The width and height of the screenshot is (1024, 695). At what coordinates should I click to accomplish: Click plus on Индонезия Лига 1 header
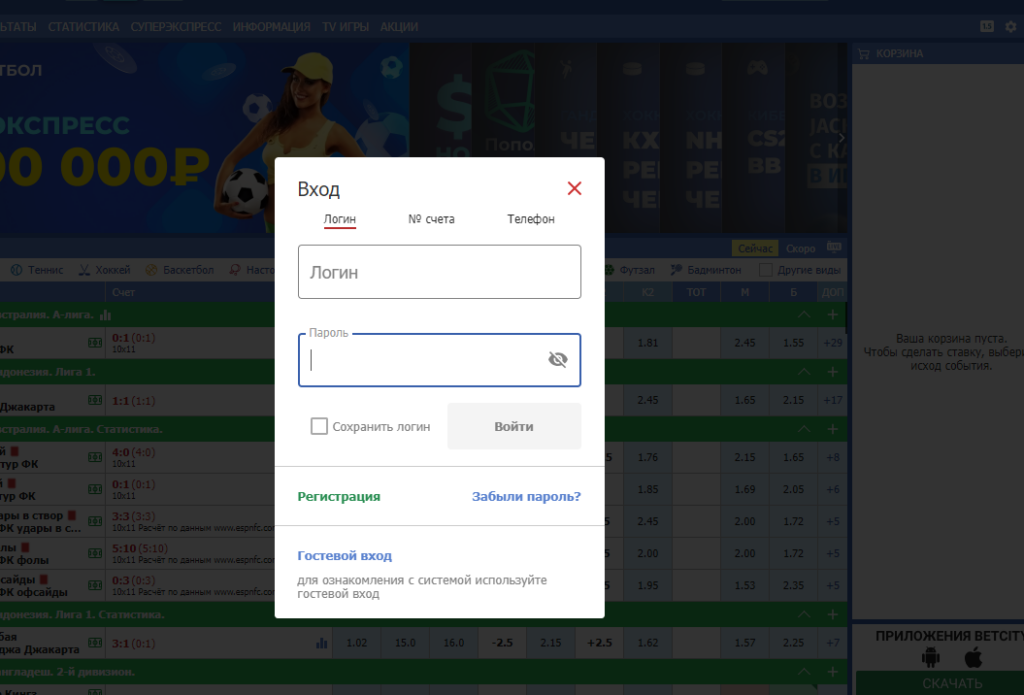833,372
